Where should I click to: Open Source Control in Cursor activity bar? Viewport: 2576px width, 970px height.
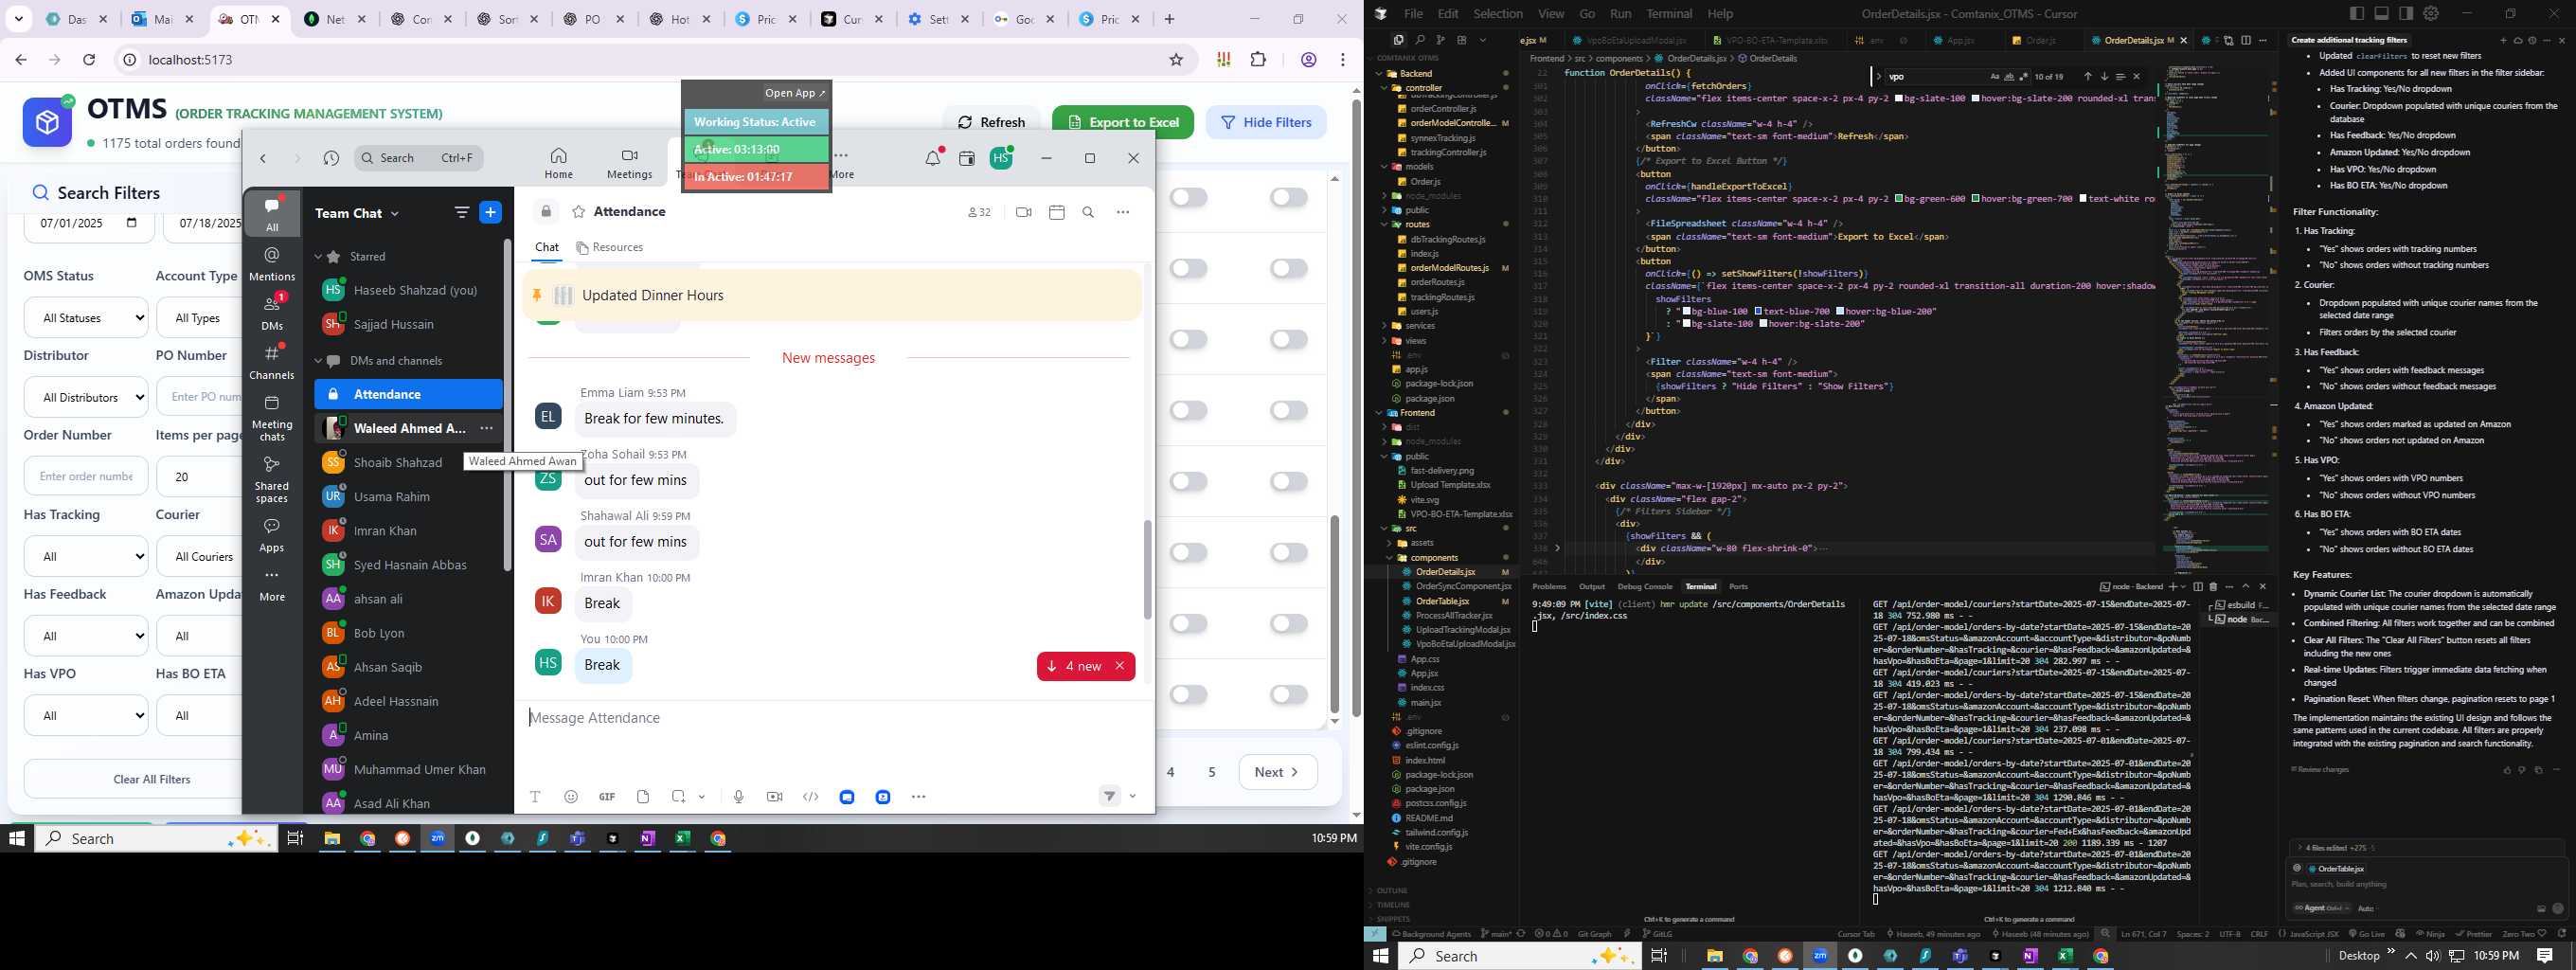pyautogui.click(x=1440, y=40)
